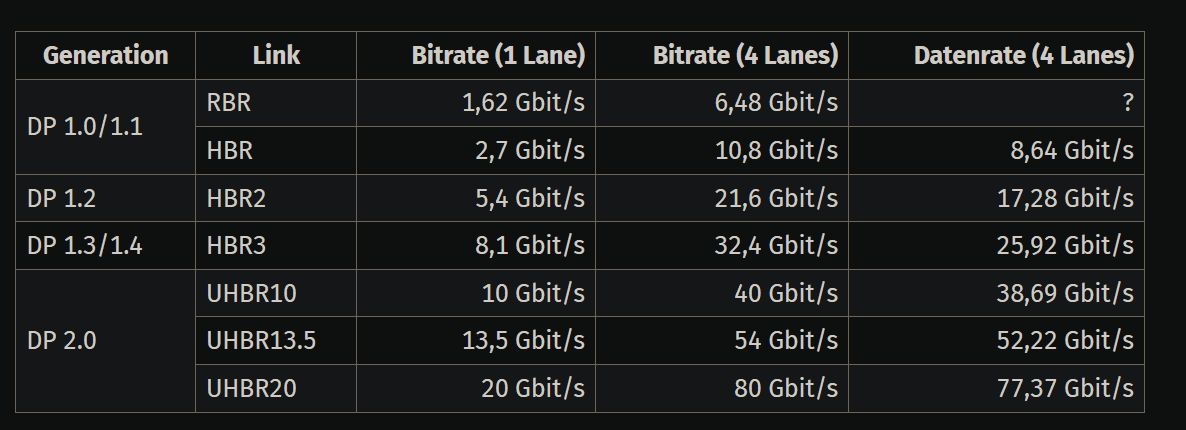
Task: Click the UHBR10 link cell
Action: (250, 293)
